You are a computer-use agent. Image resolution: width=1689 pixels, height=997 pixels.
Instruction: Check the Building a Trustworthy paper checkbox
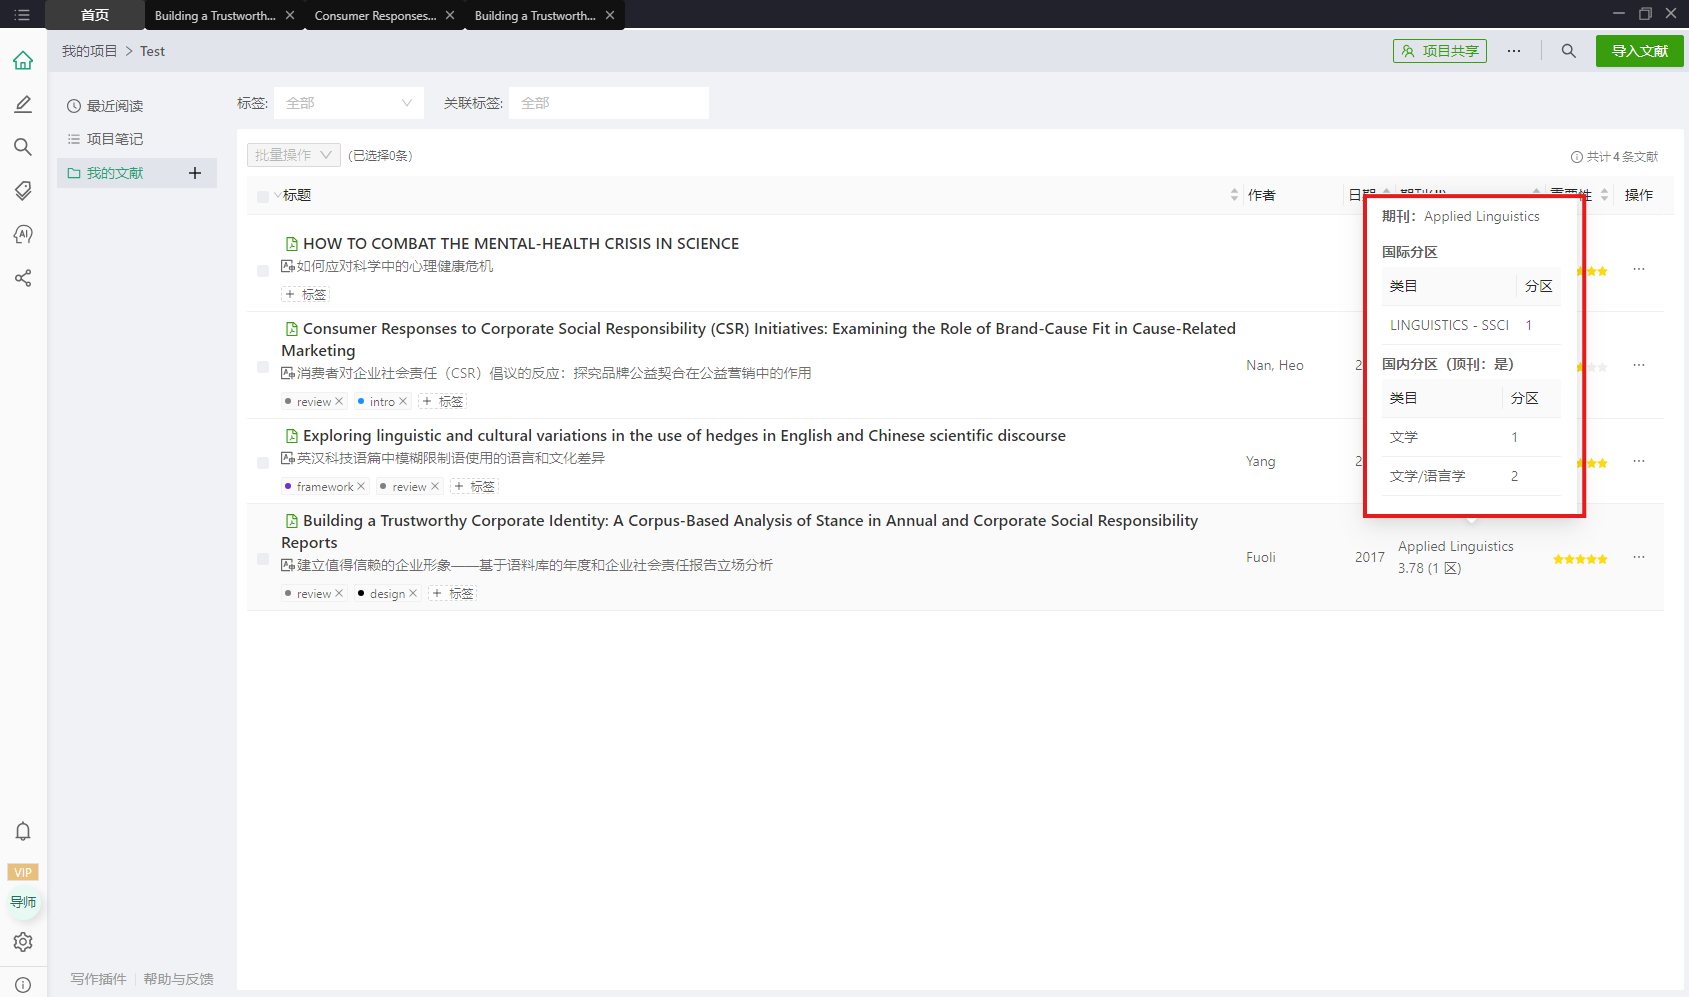[263, 559]
